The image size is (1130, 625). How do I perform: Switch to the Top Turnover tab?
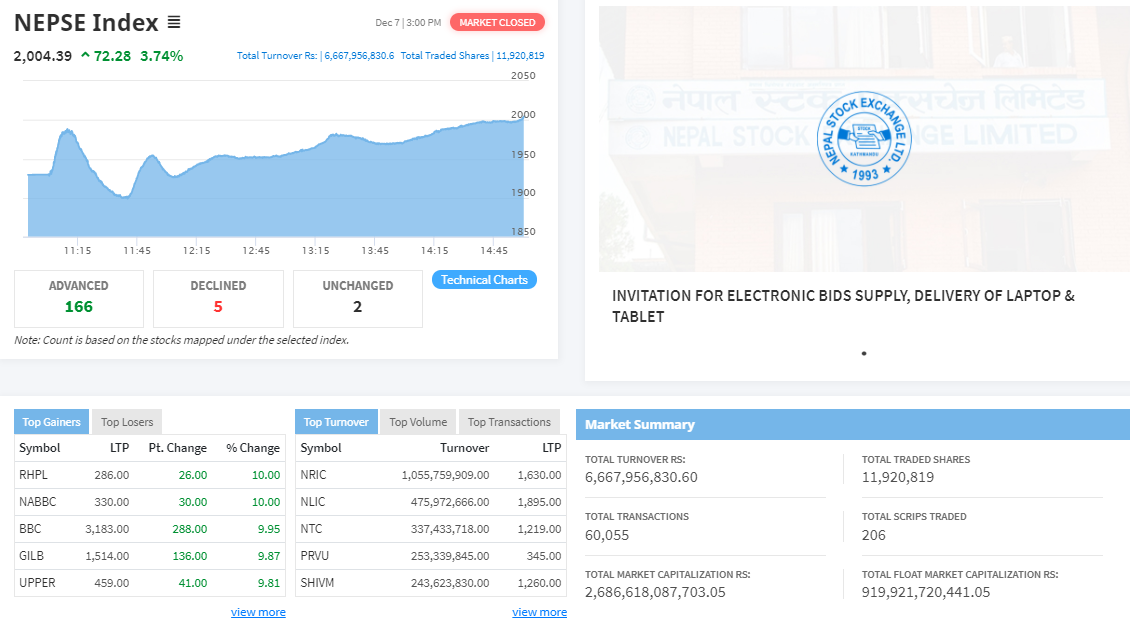336,422
